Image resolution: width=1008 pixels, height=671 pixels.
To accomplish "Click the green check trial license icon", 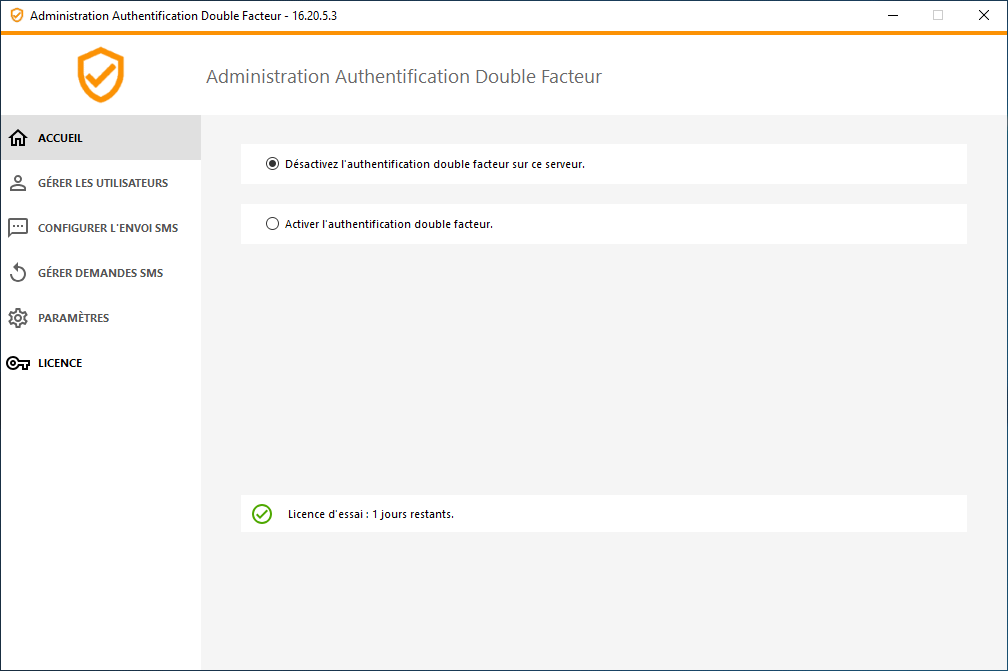I will point(262,514).
